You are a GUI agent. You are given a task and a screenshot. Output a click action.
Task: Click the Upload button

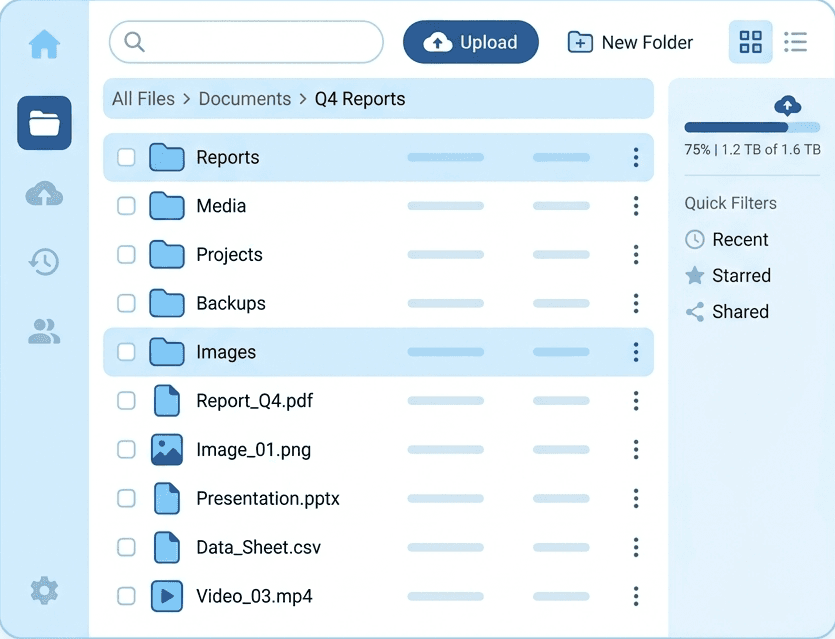471,42
